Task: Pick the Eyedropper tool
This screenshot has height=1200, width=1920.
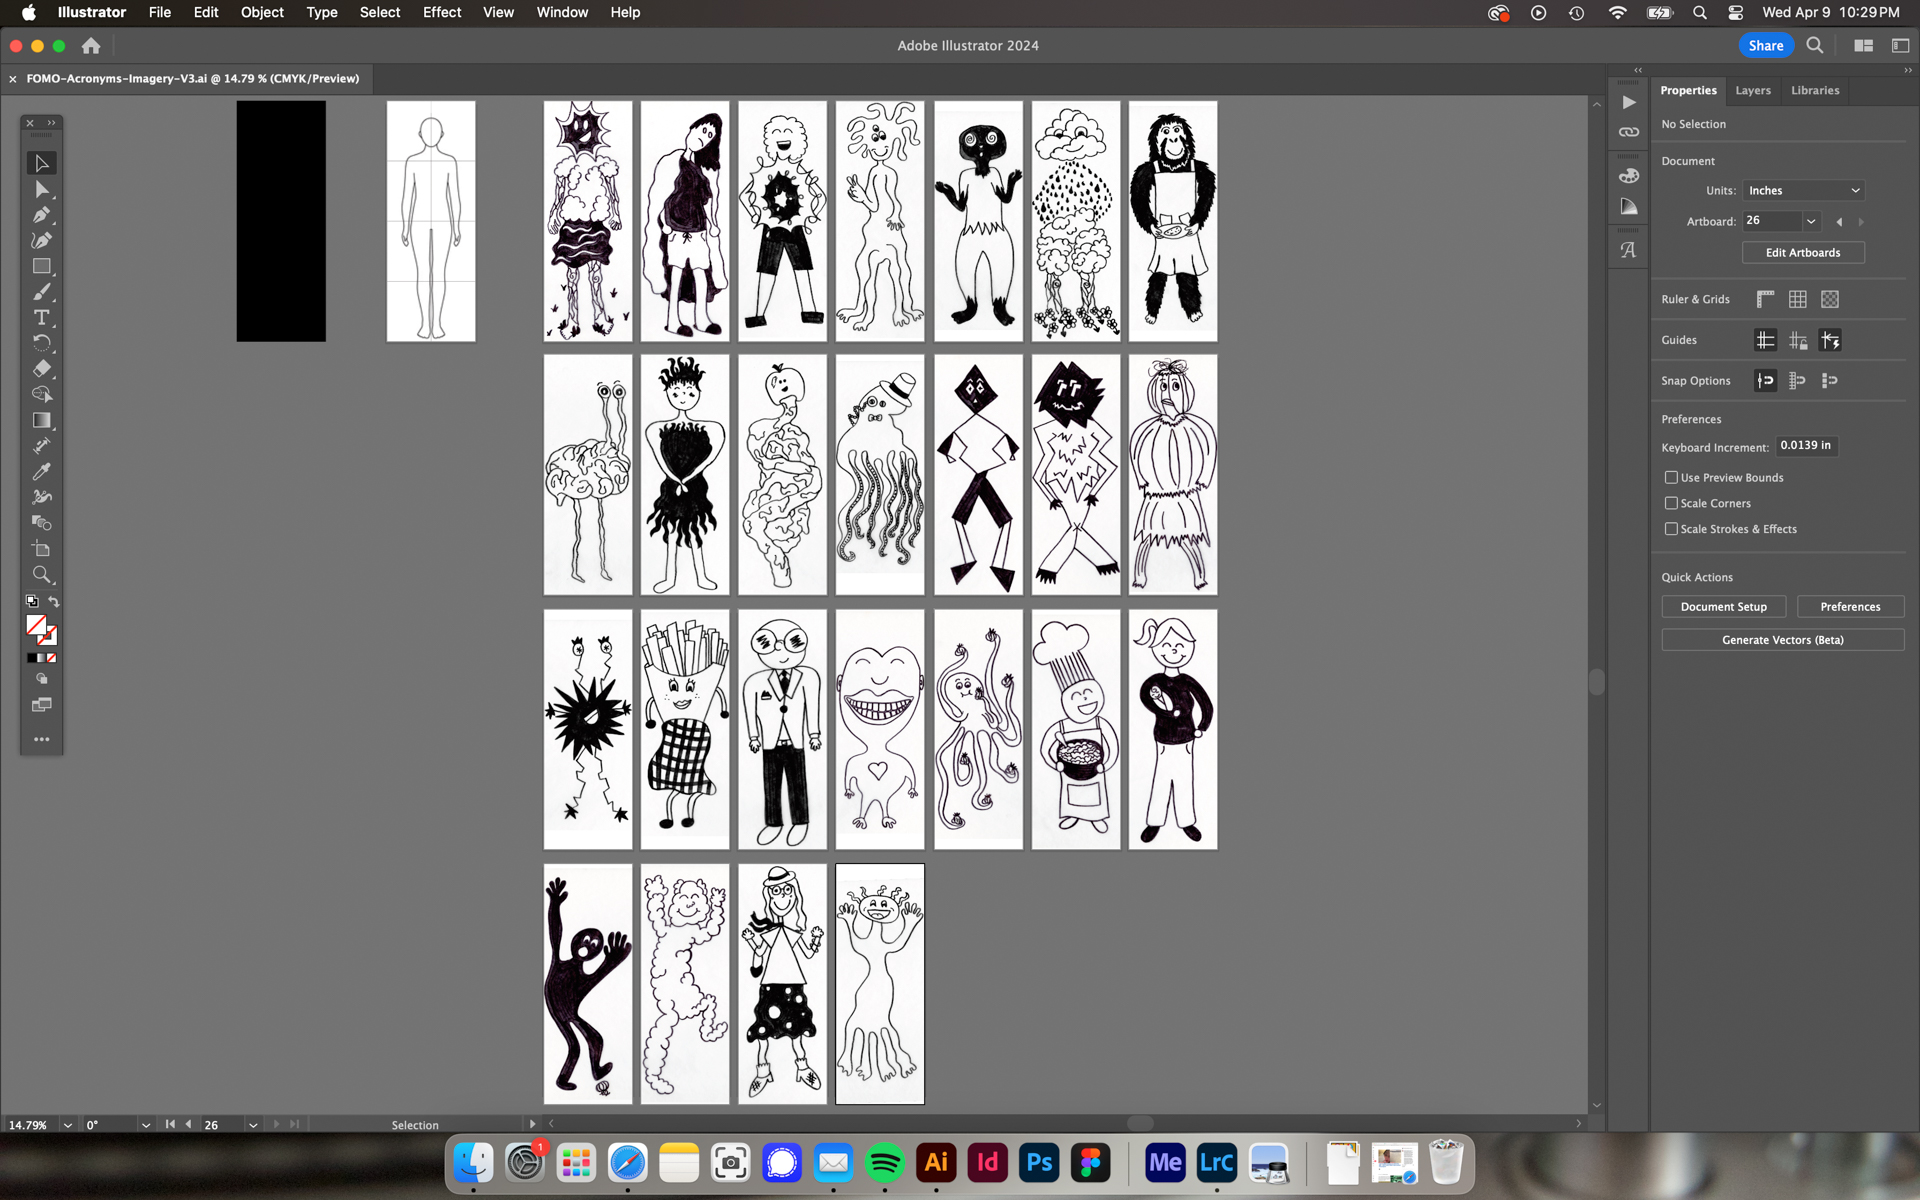Action: click(41, 472)
